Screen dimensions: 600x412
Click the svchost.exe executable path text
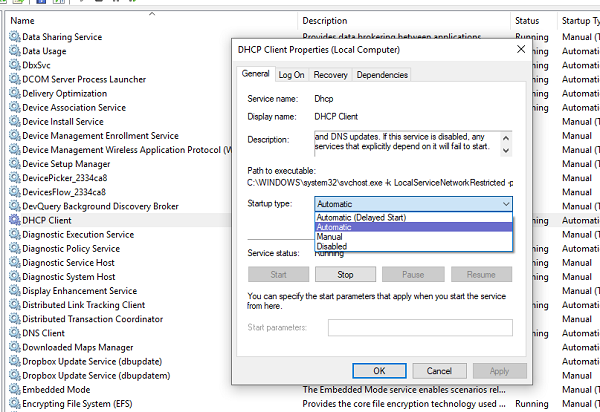tap(380, 183)
